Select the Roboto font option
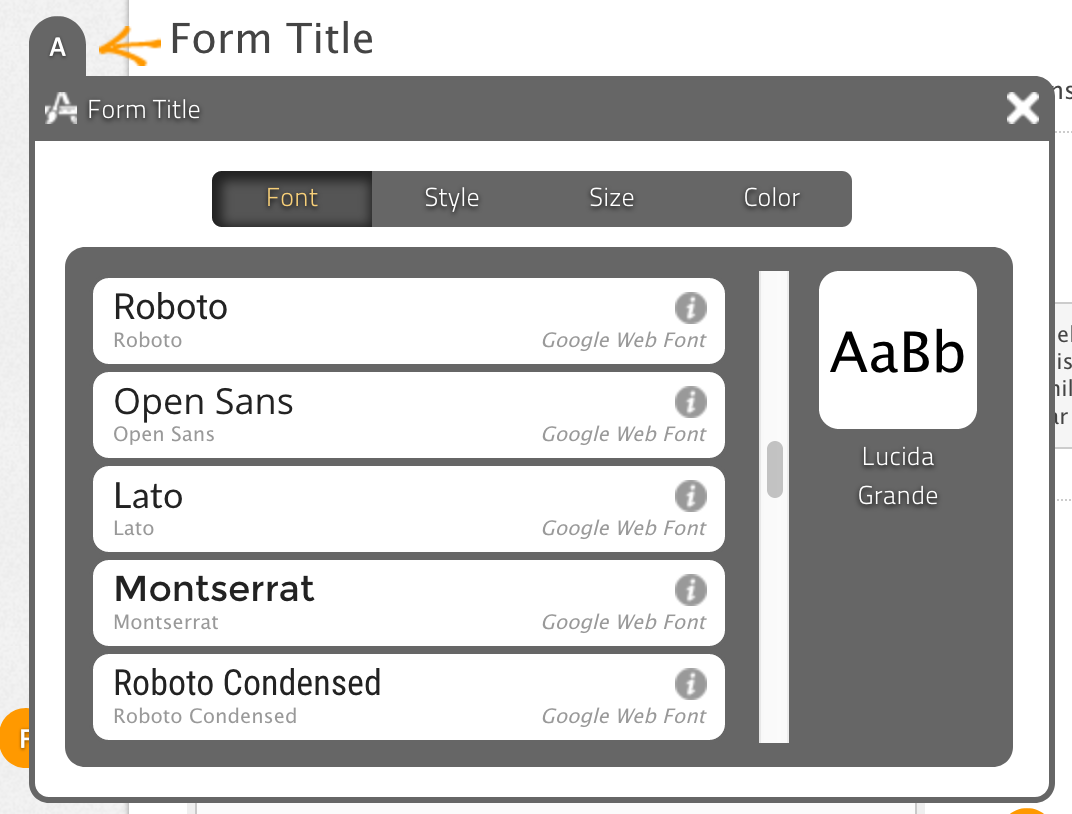This screenshot has width=1072, height=814. point(380,320)
